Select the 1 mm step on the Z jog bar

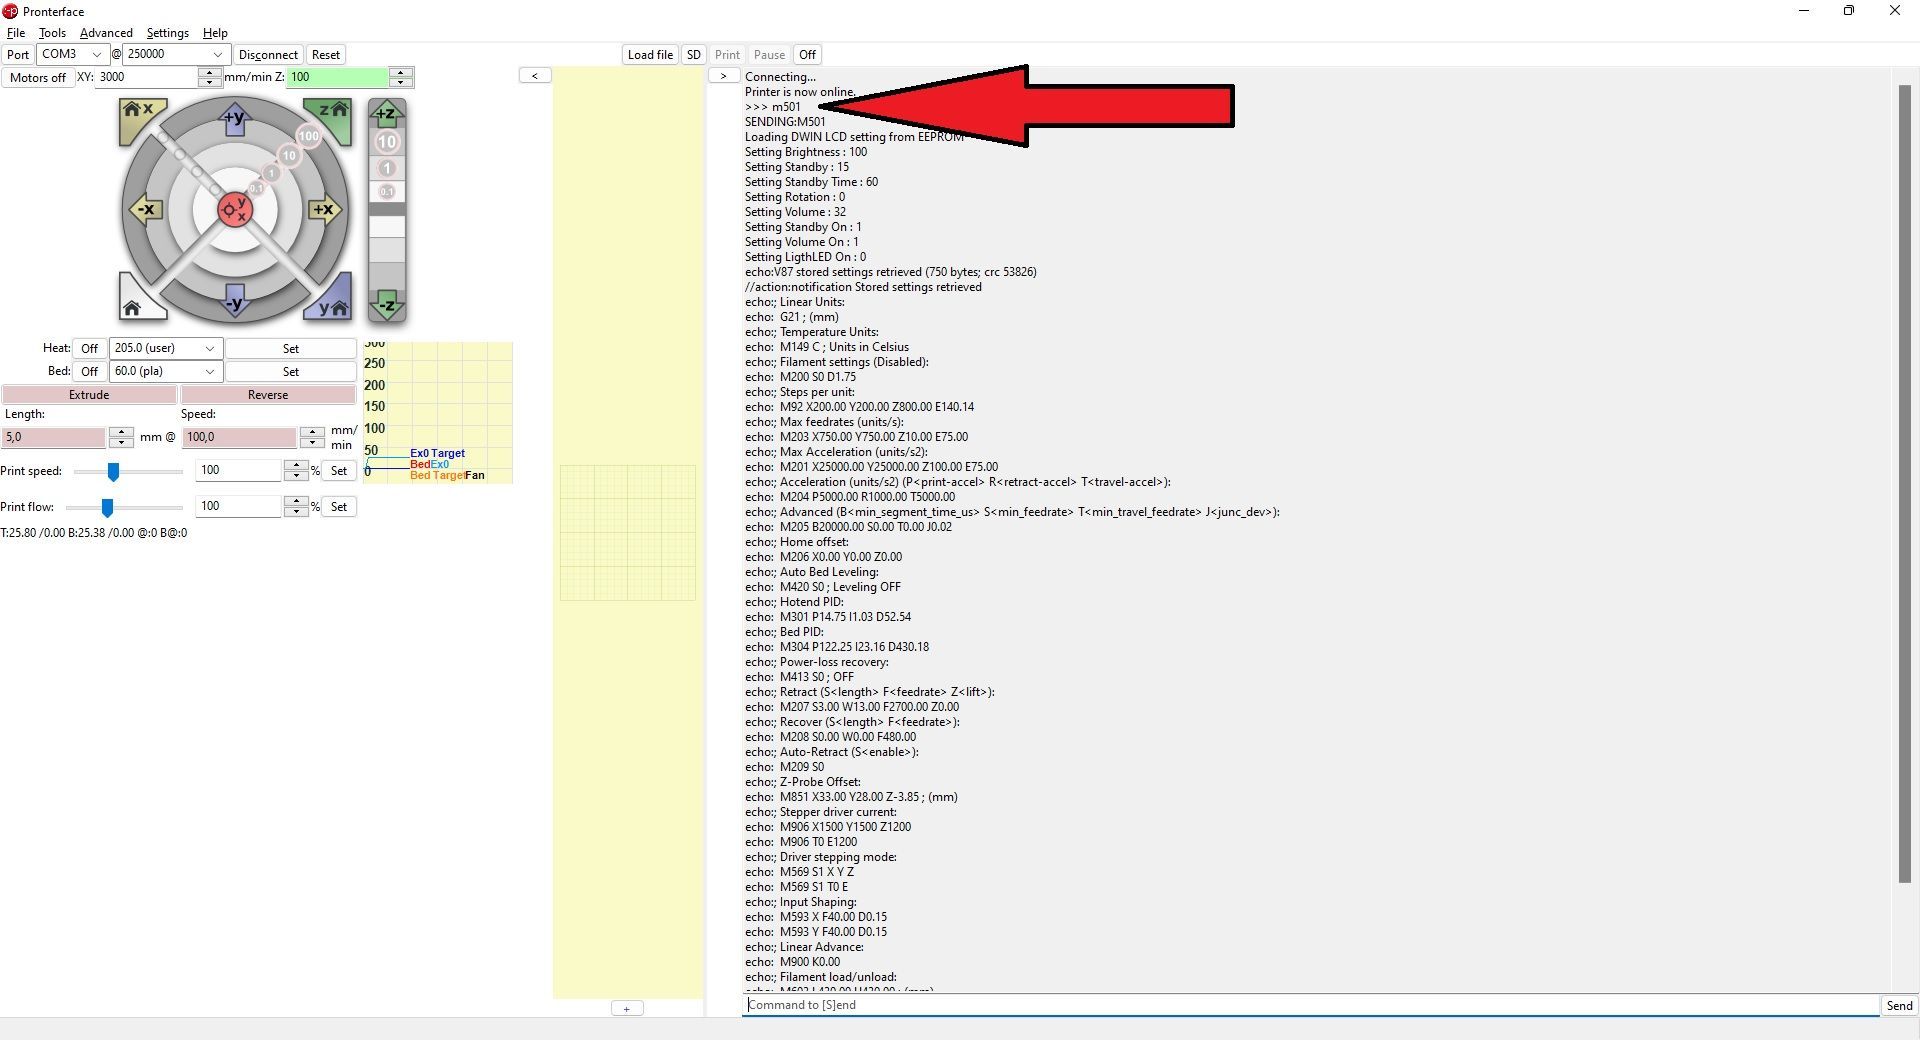tap(387, 168)
